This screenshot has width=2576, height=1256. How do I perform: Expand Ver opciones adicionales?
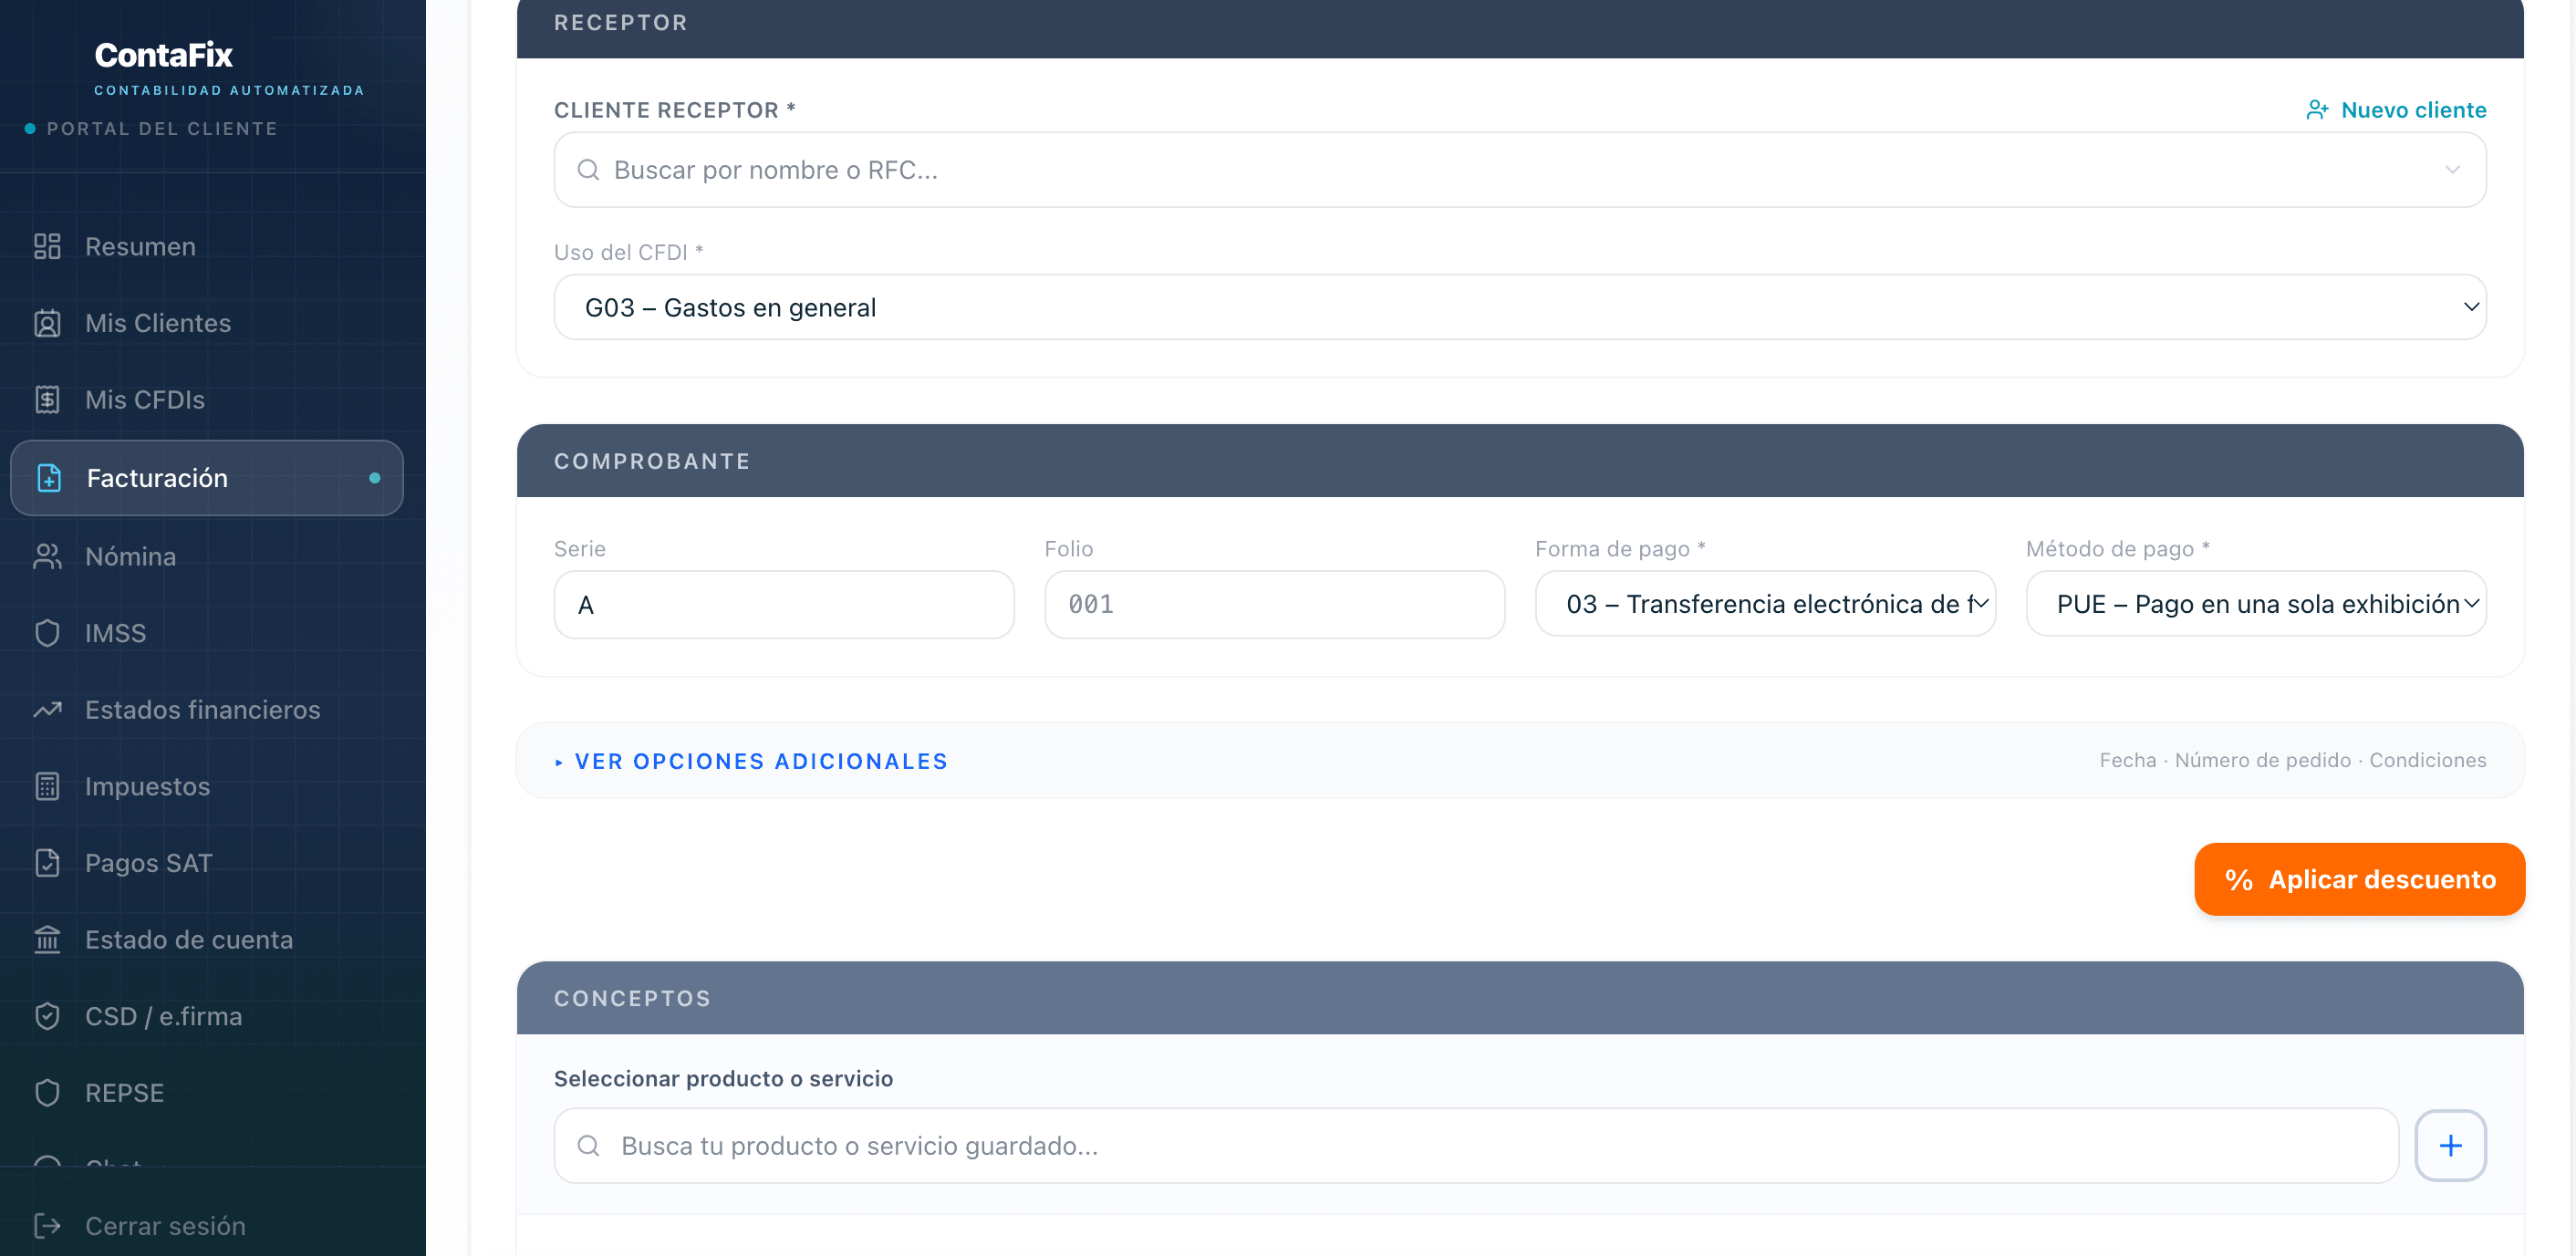point(752,762)
